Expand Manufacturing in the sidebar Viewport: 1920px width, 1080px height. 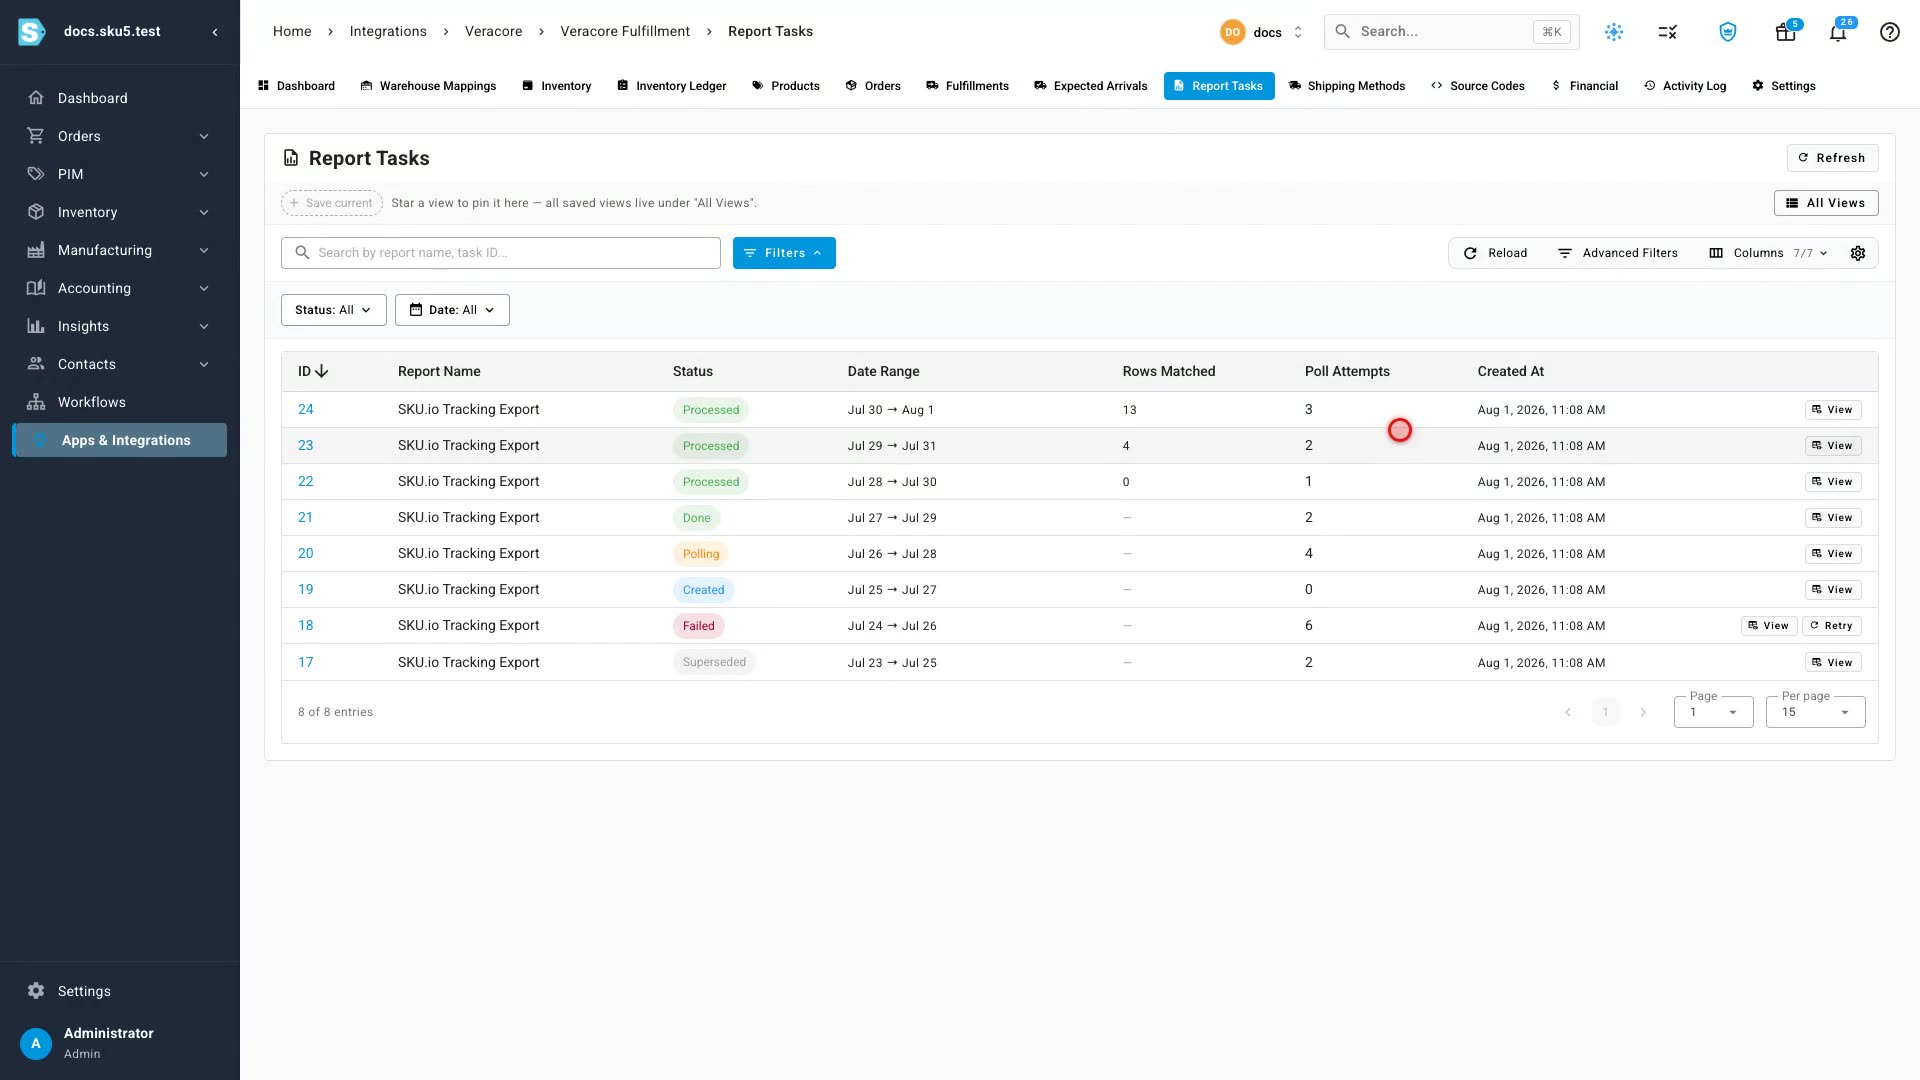click(120, 250)
